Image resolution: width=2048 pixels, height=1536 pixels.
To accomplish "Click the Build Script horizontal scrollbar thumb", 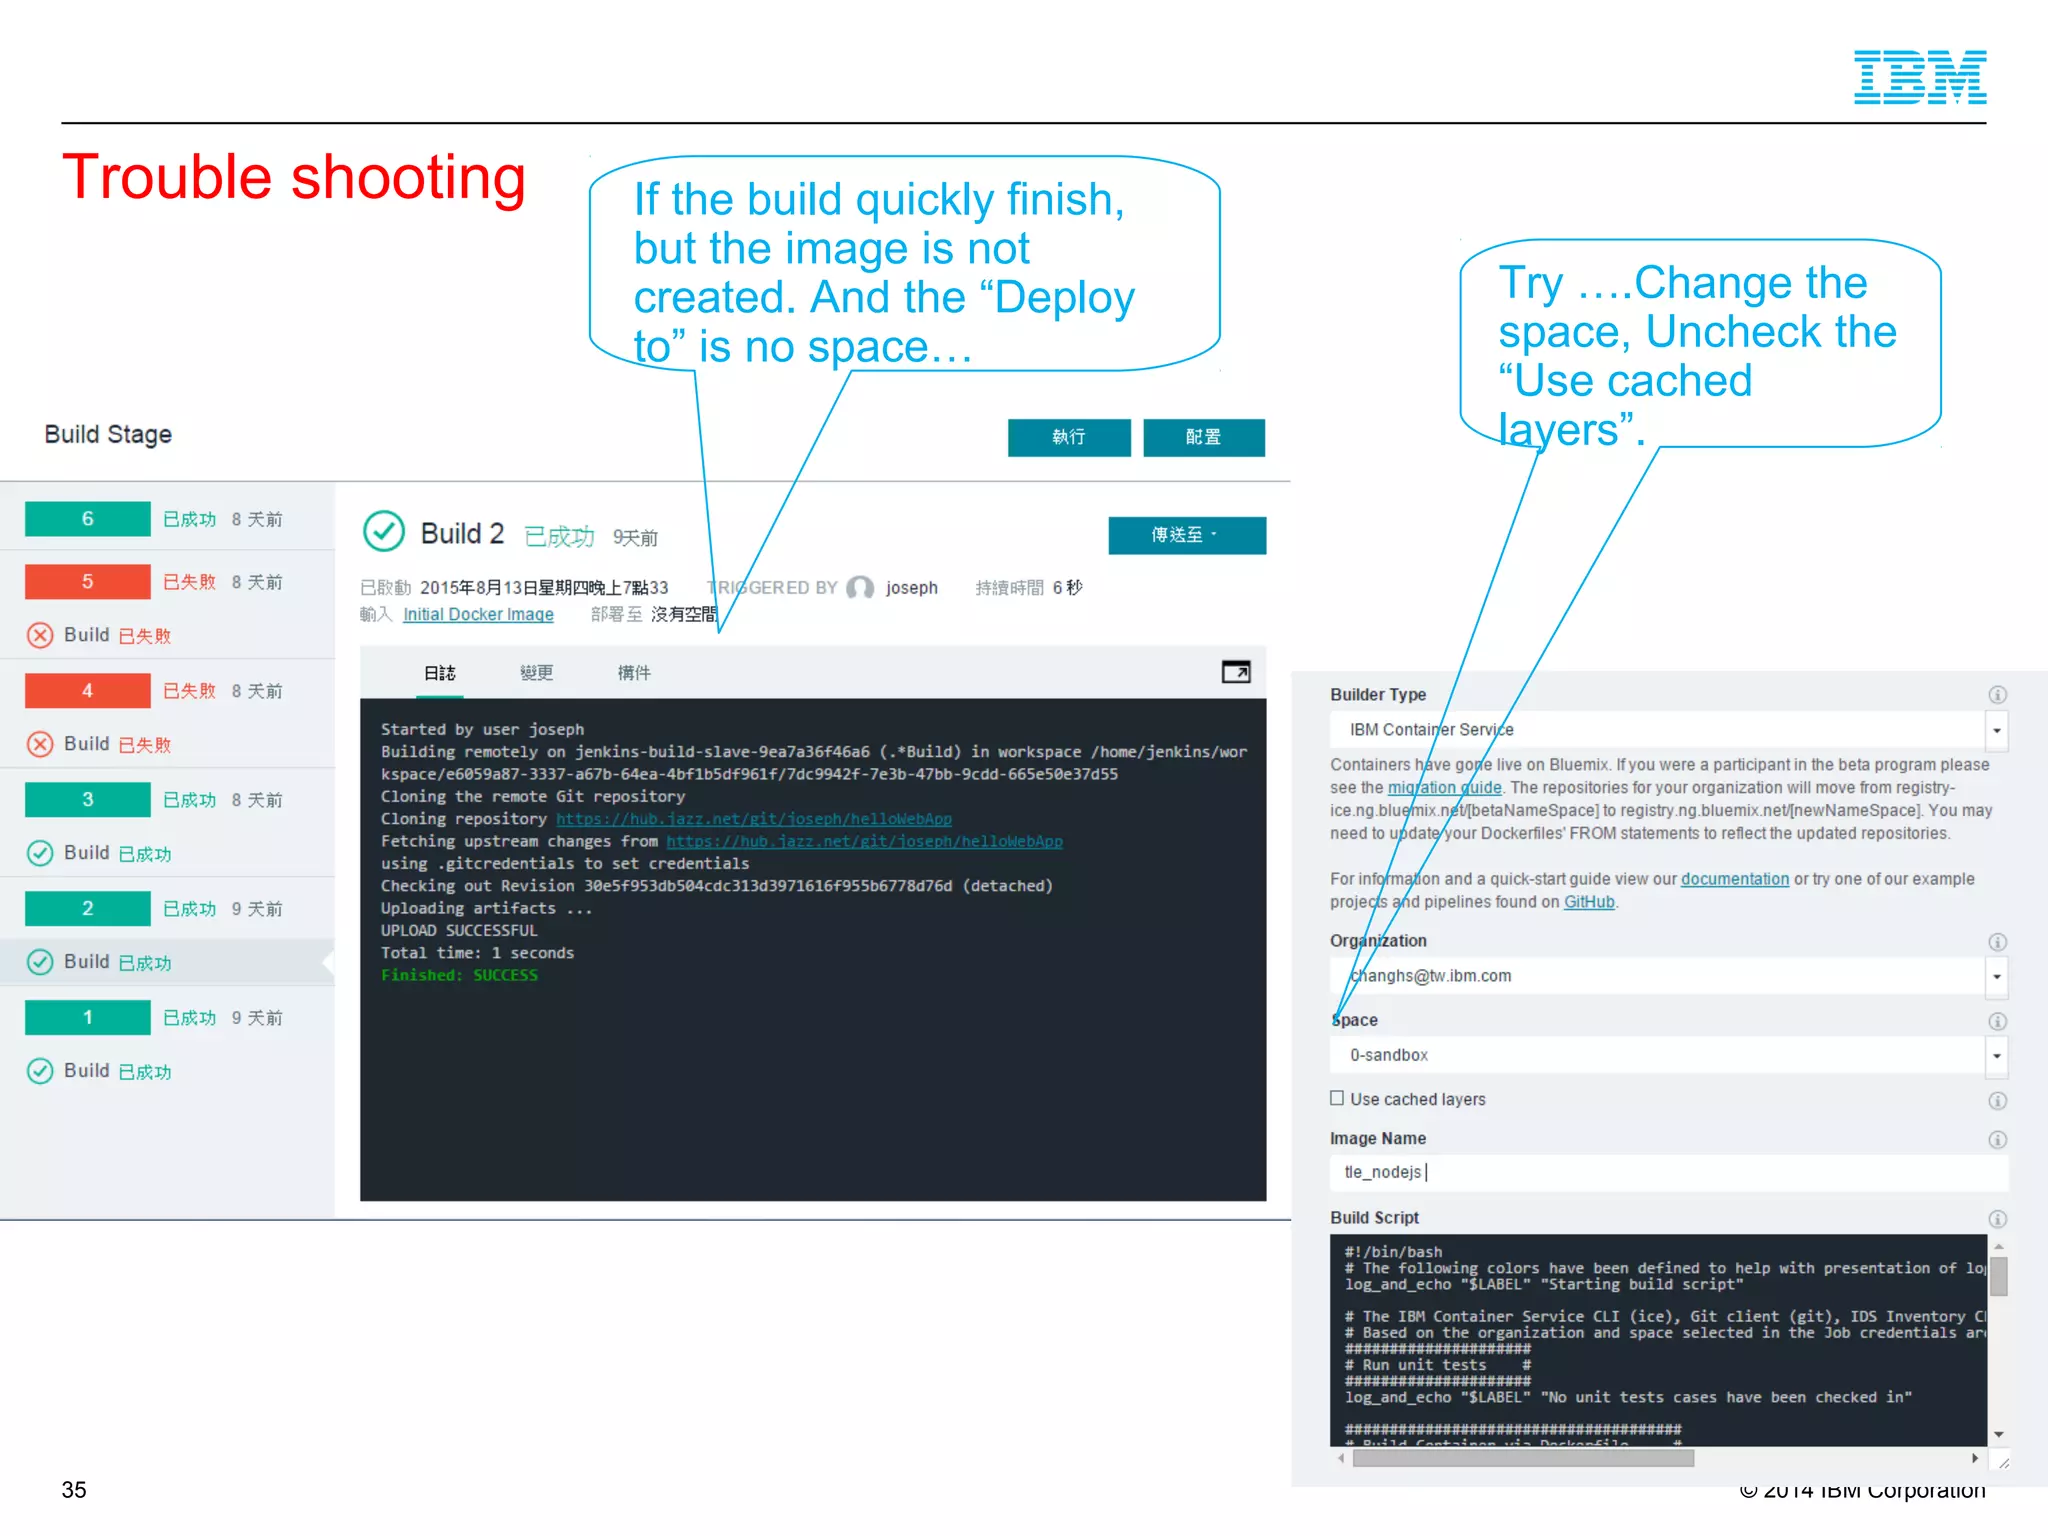I will point(1523,1459).
